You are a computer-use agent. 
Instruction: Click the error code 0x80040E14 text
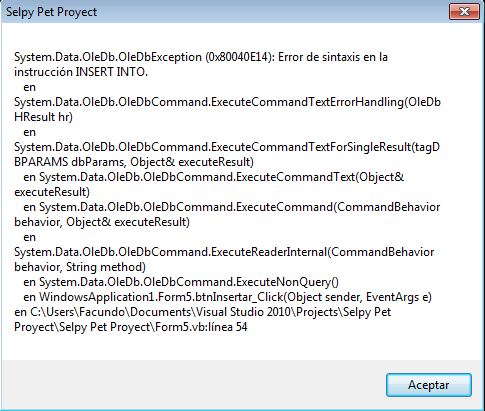click(x=237, y=57)
